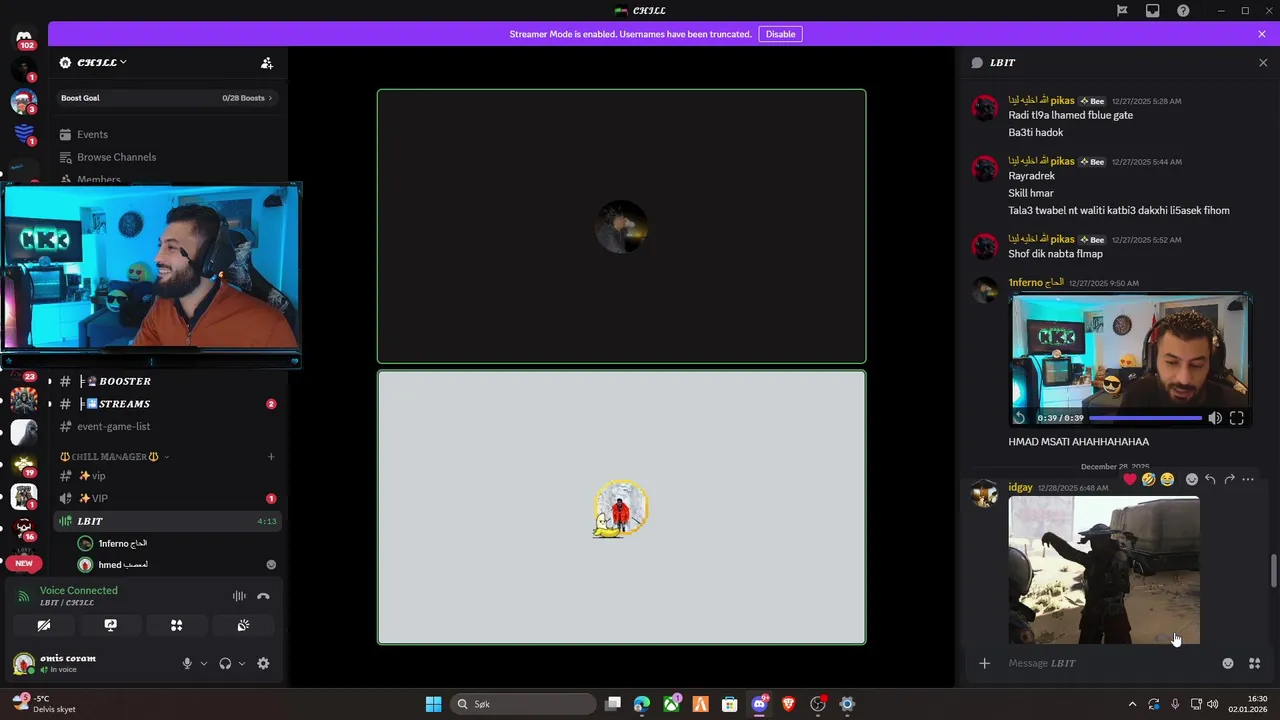Toggle noise suppression waveform icon
The width and height of the screenshot is (1280, 720).
tap(239, 596)
